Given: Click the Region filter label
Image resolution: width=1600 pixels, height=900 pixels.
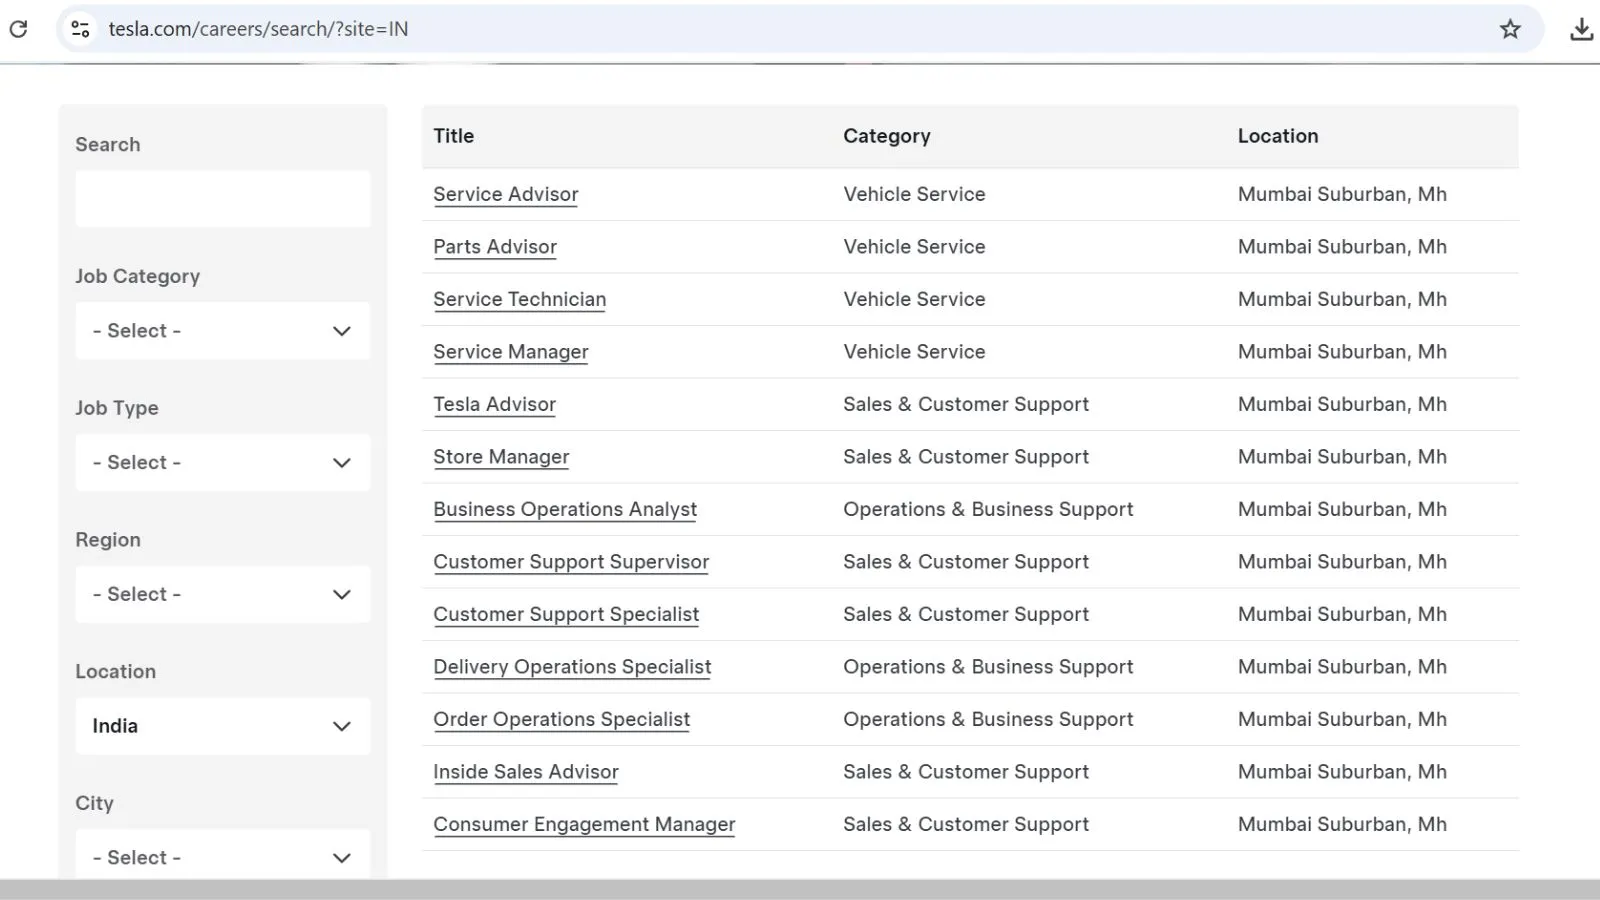Looking at the screenshot, I should pyautogui.click(x=108, y=540).
